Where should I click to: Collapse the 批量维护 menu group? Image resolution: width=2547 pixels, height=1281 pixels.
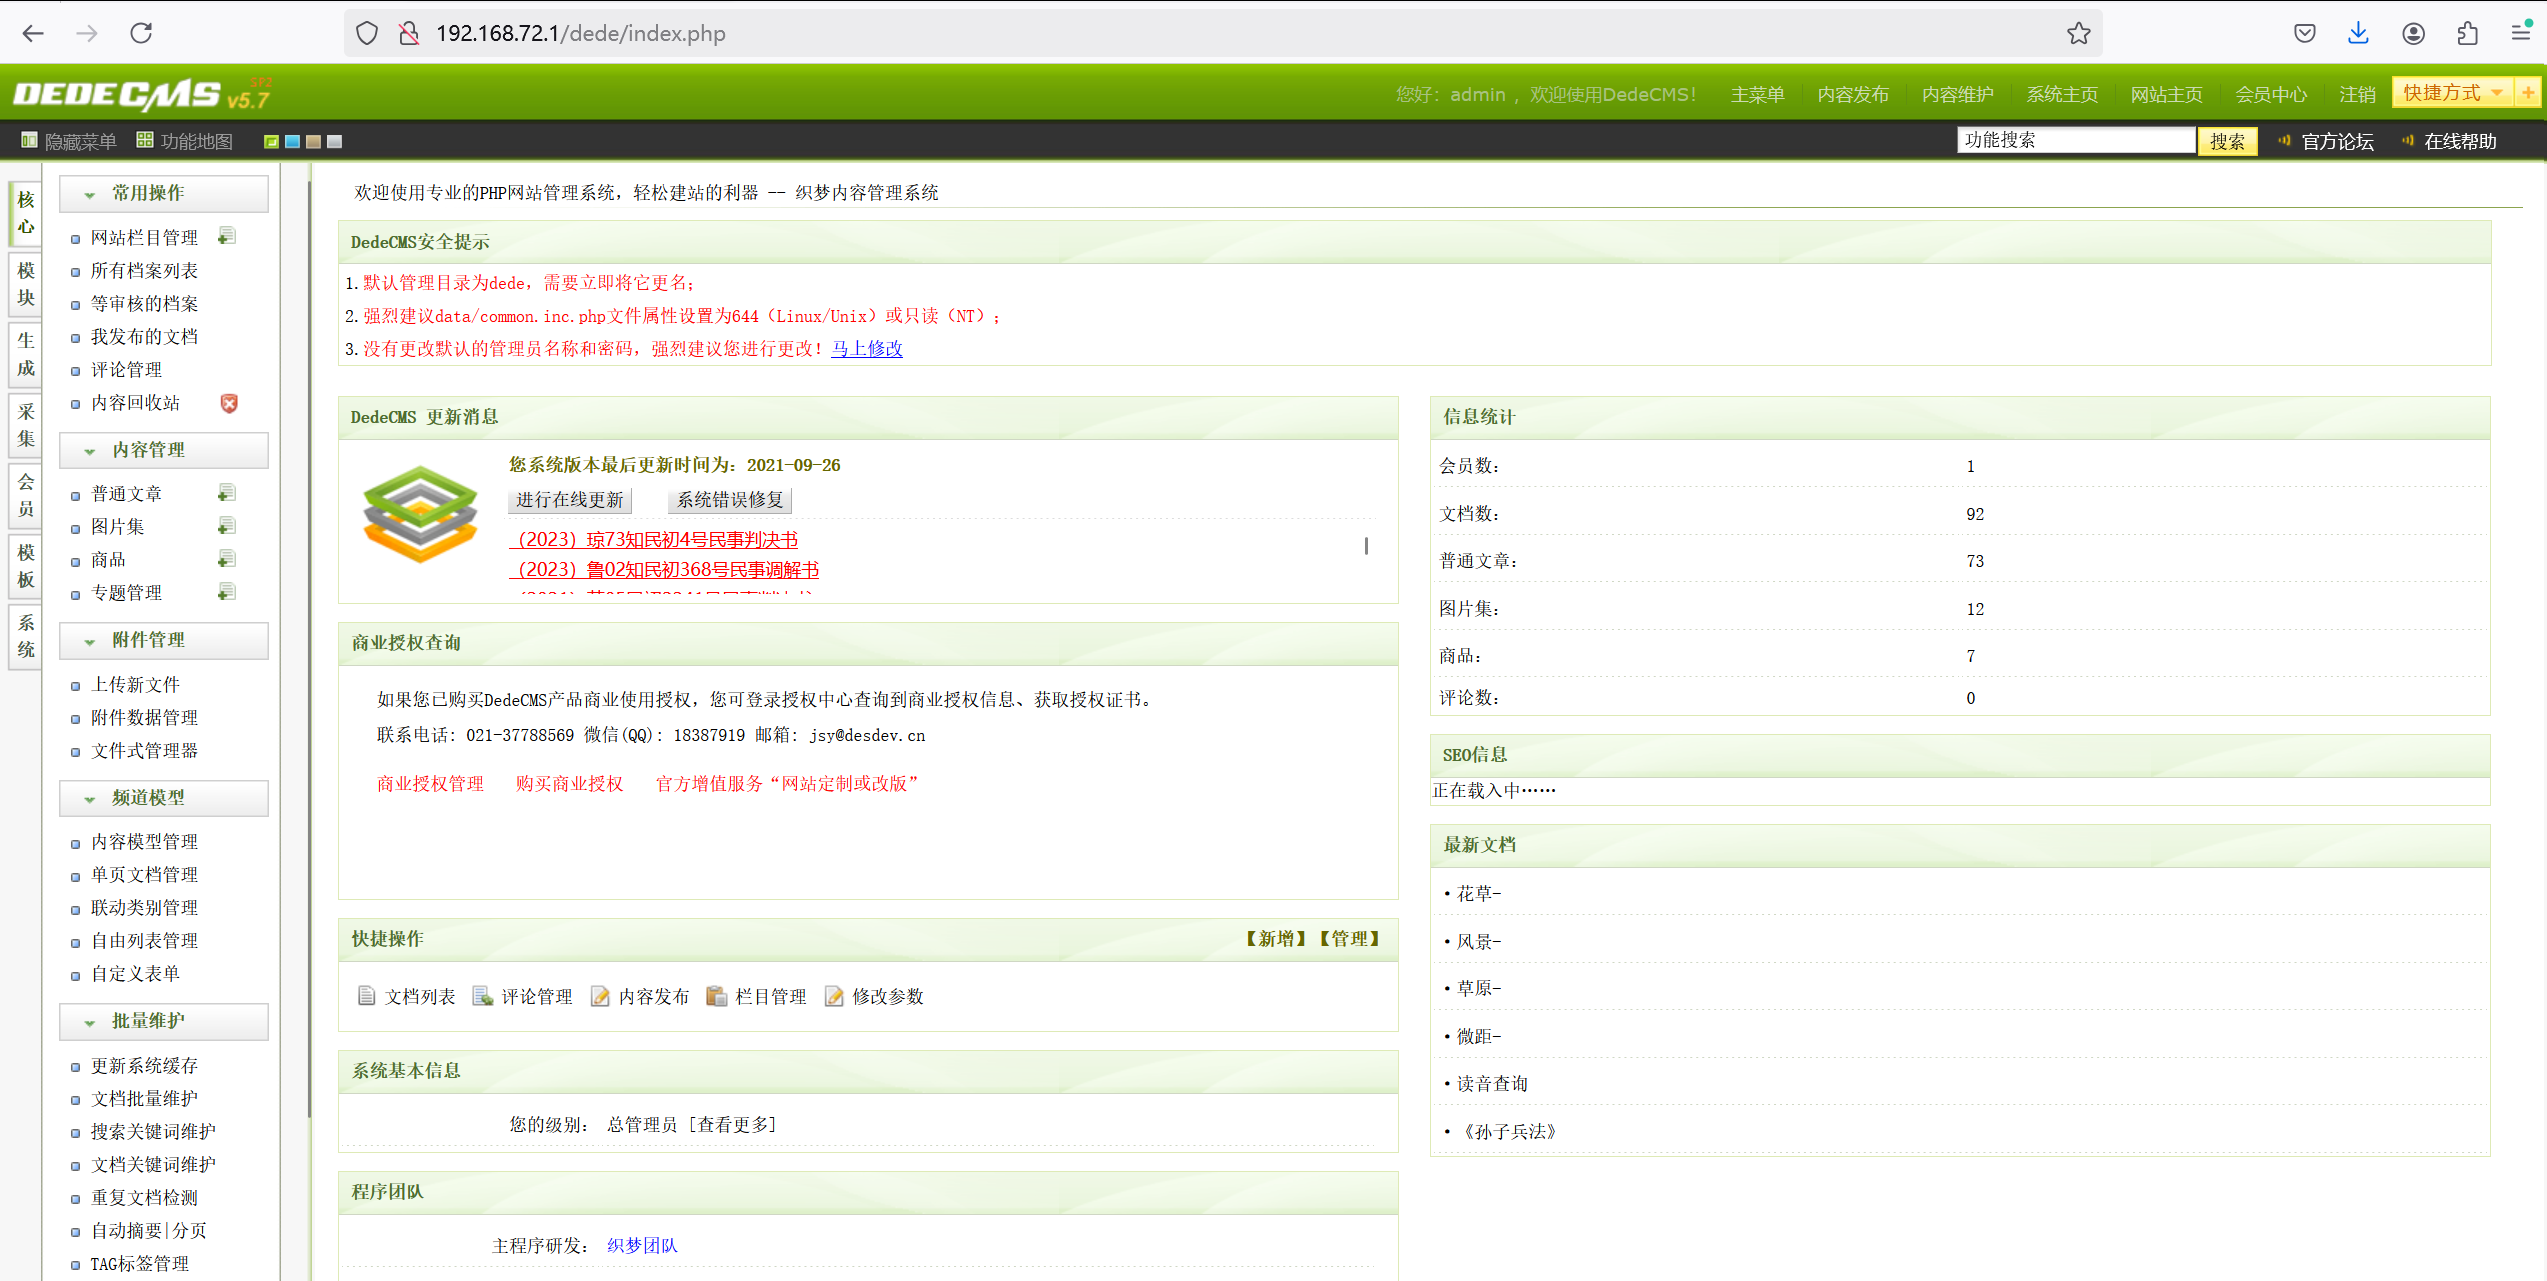coord(164,1021)
